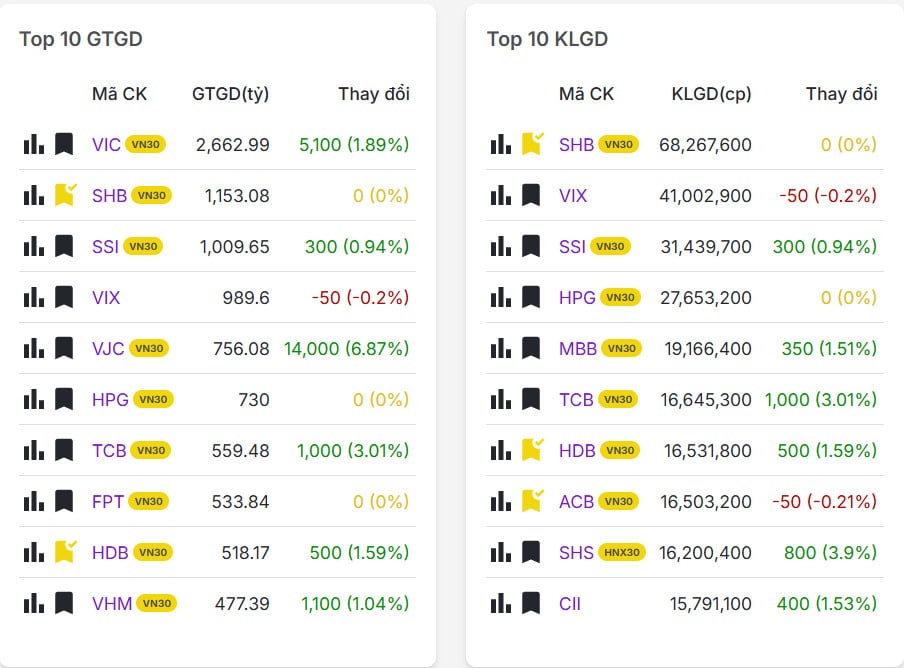Click chart icon beside SHS row
This screenshot has height=668, width=904.
pos(501,552)
